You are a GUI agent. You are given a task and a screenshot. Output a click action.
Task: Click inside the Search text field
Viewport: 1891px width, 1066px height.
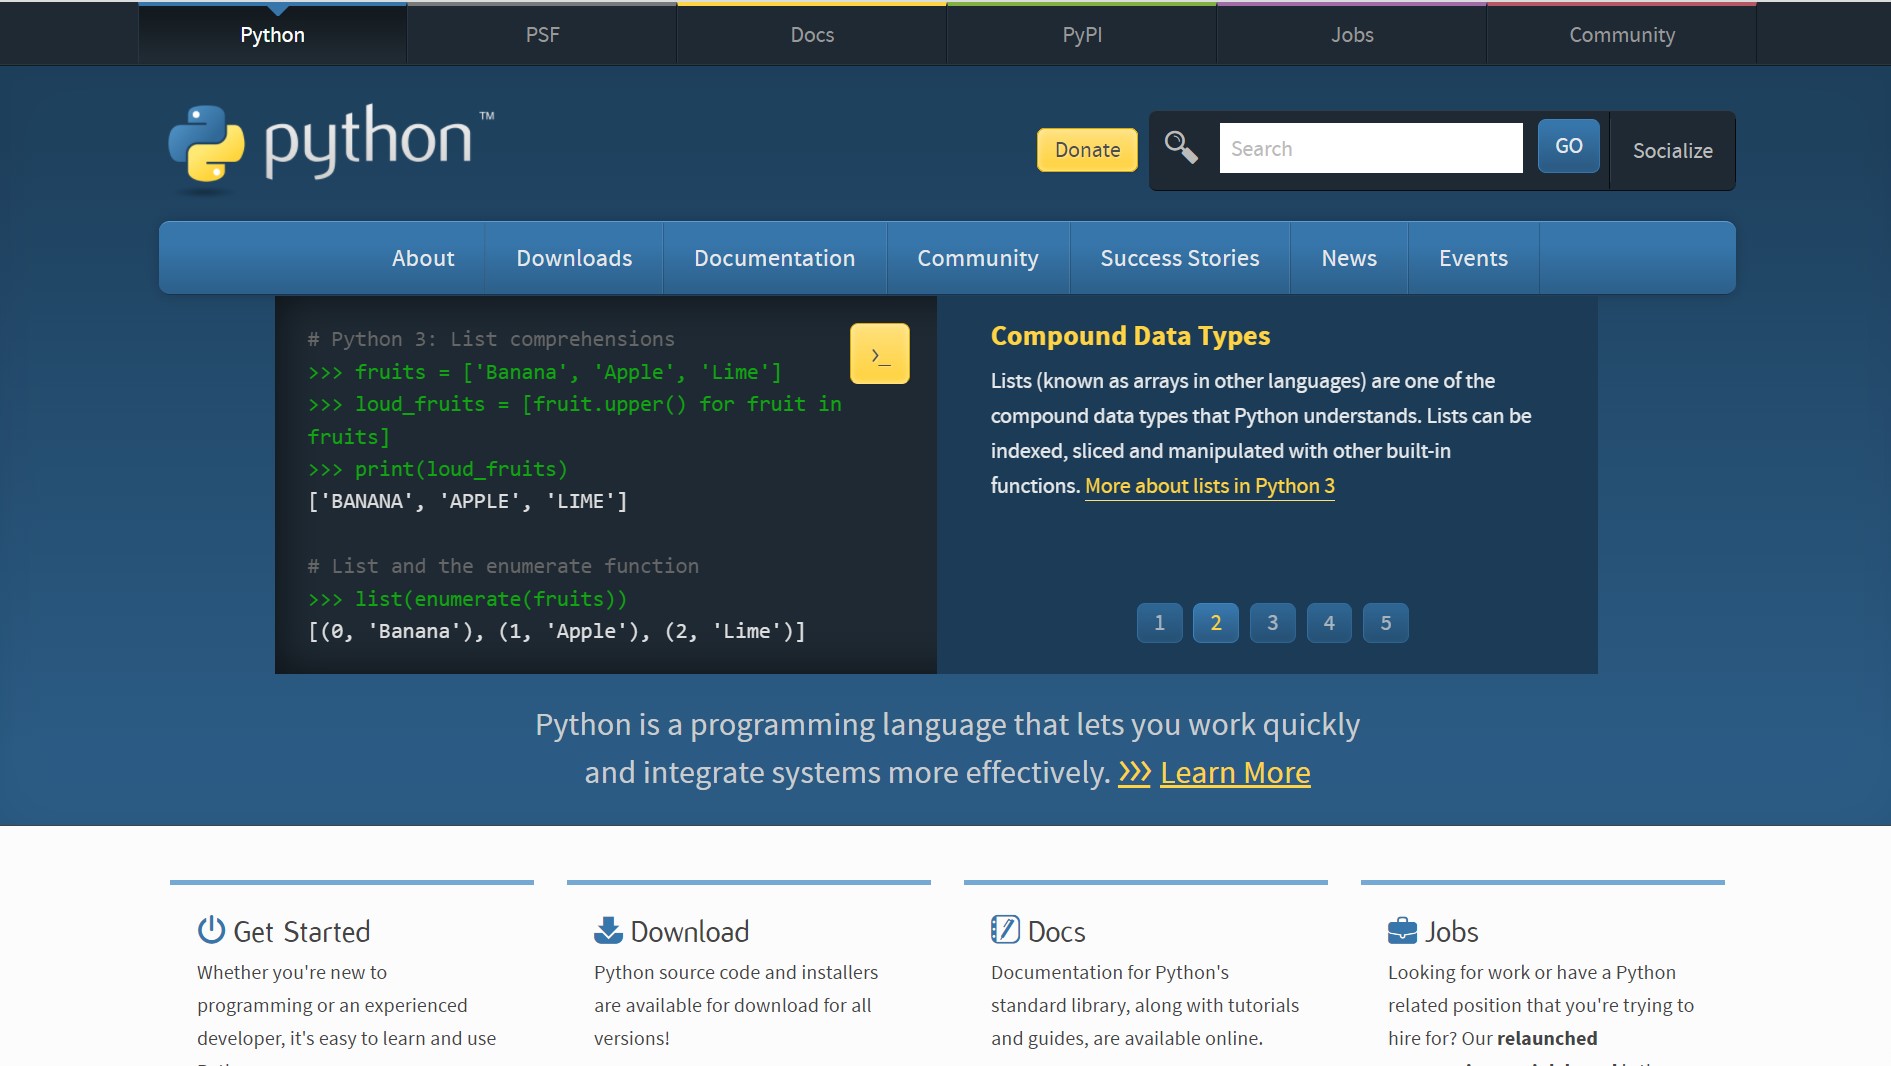point(1370,149)
